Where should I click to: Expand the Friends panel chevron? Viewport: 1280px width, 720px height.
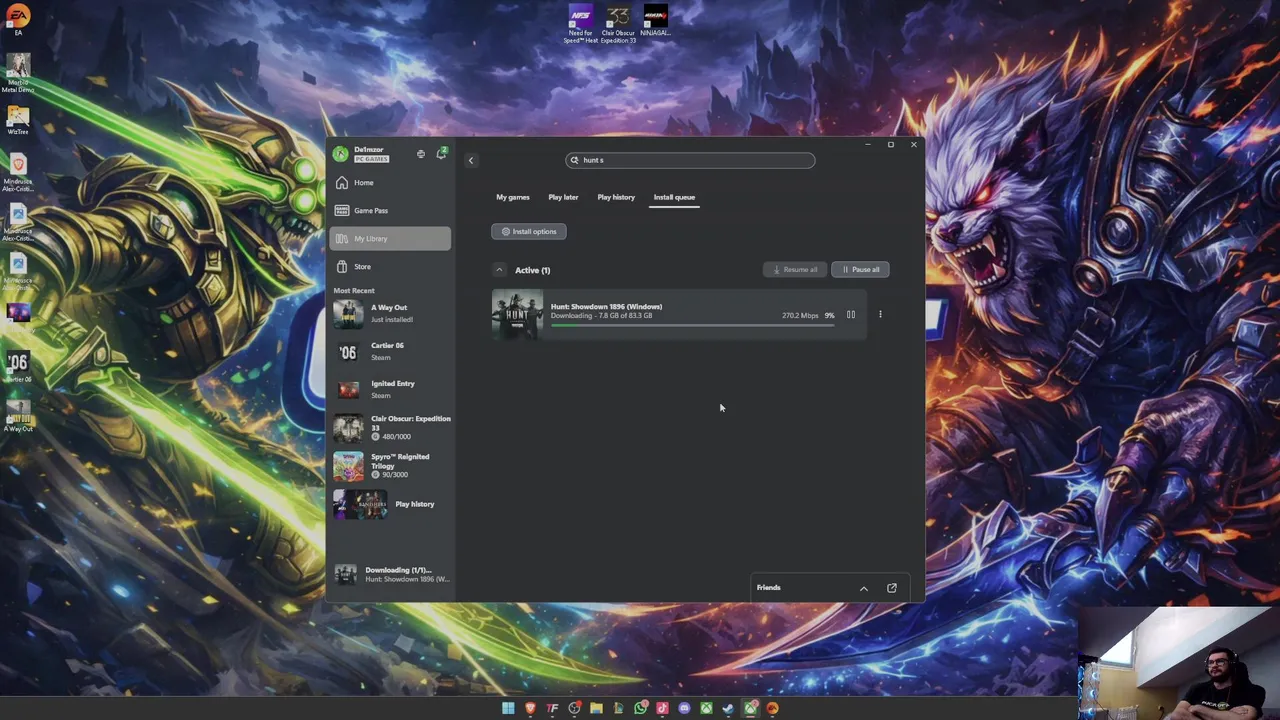tap(864, 588)
